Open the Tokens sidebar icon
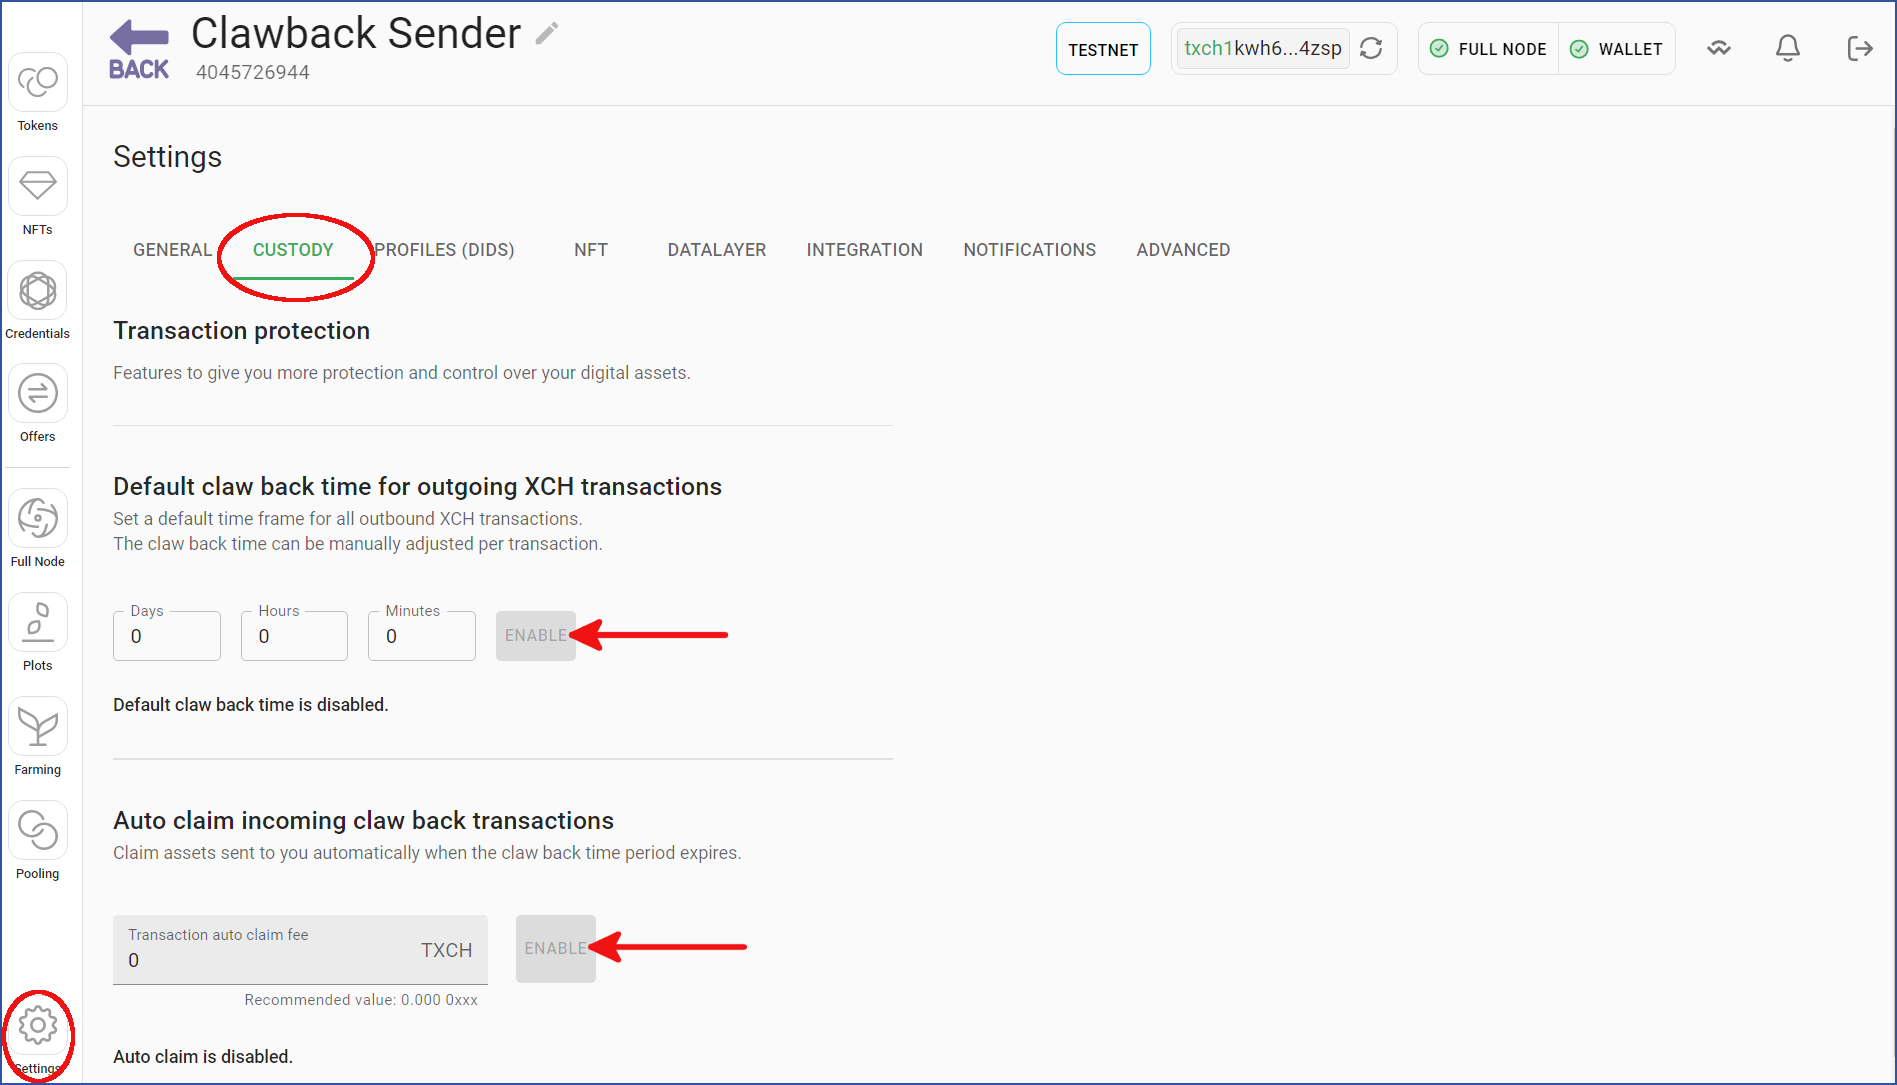Viewport: 1897px width, 1085px height. point(38,83)
